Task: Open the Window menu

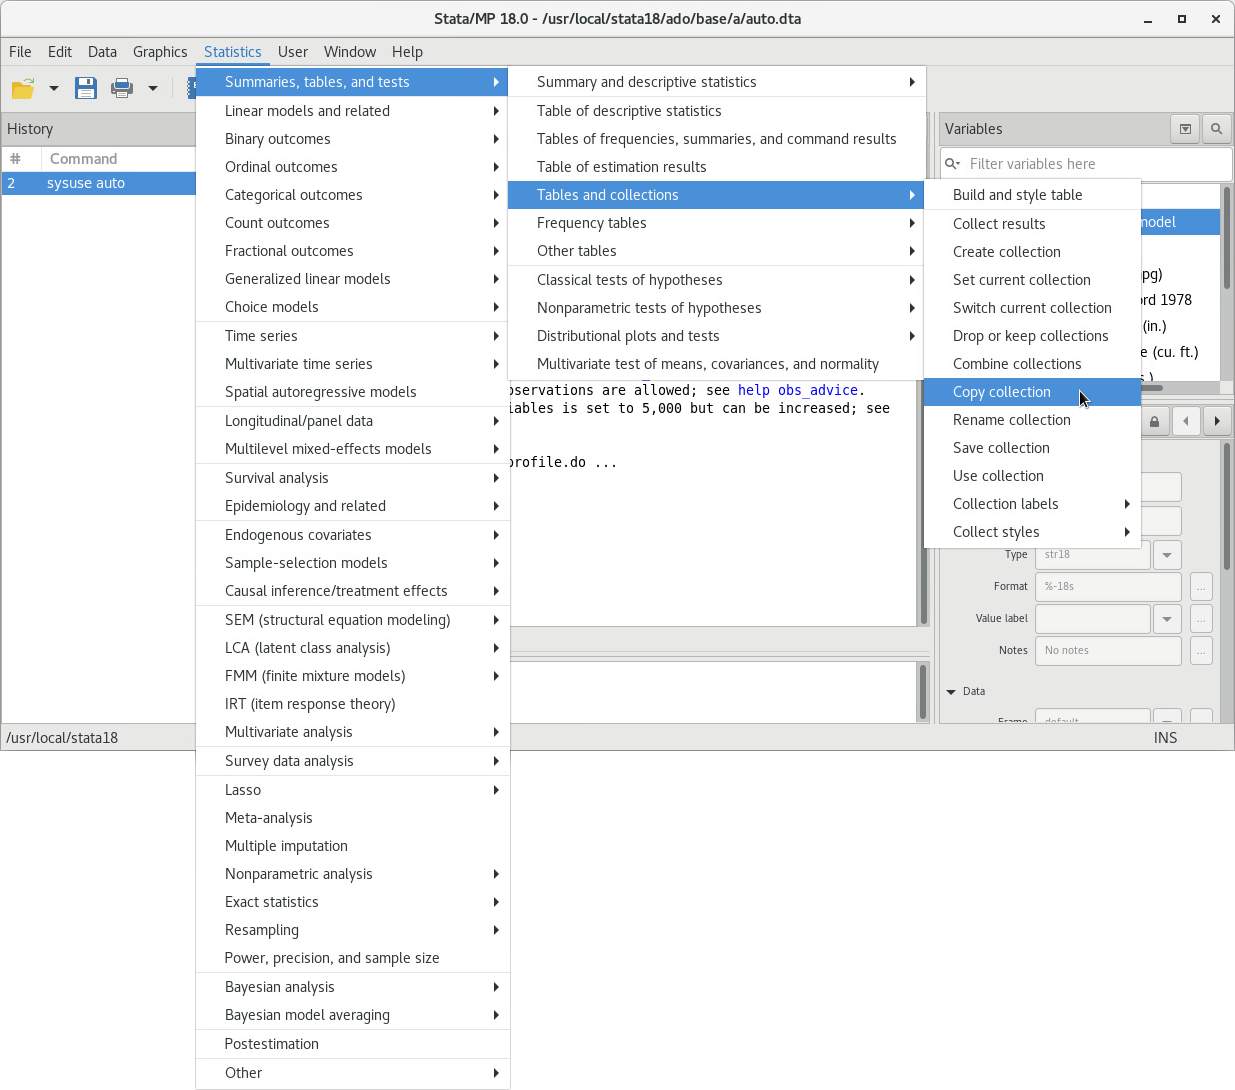Action: [x=350, y=52]
